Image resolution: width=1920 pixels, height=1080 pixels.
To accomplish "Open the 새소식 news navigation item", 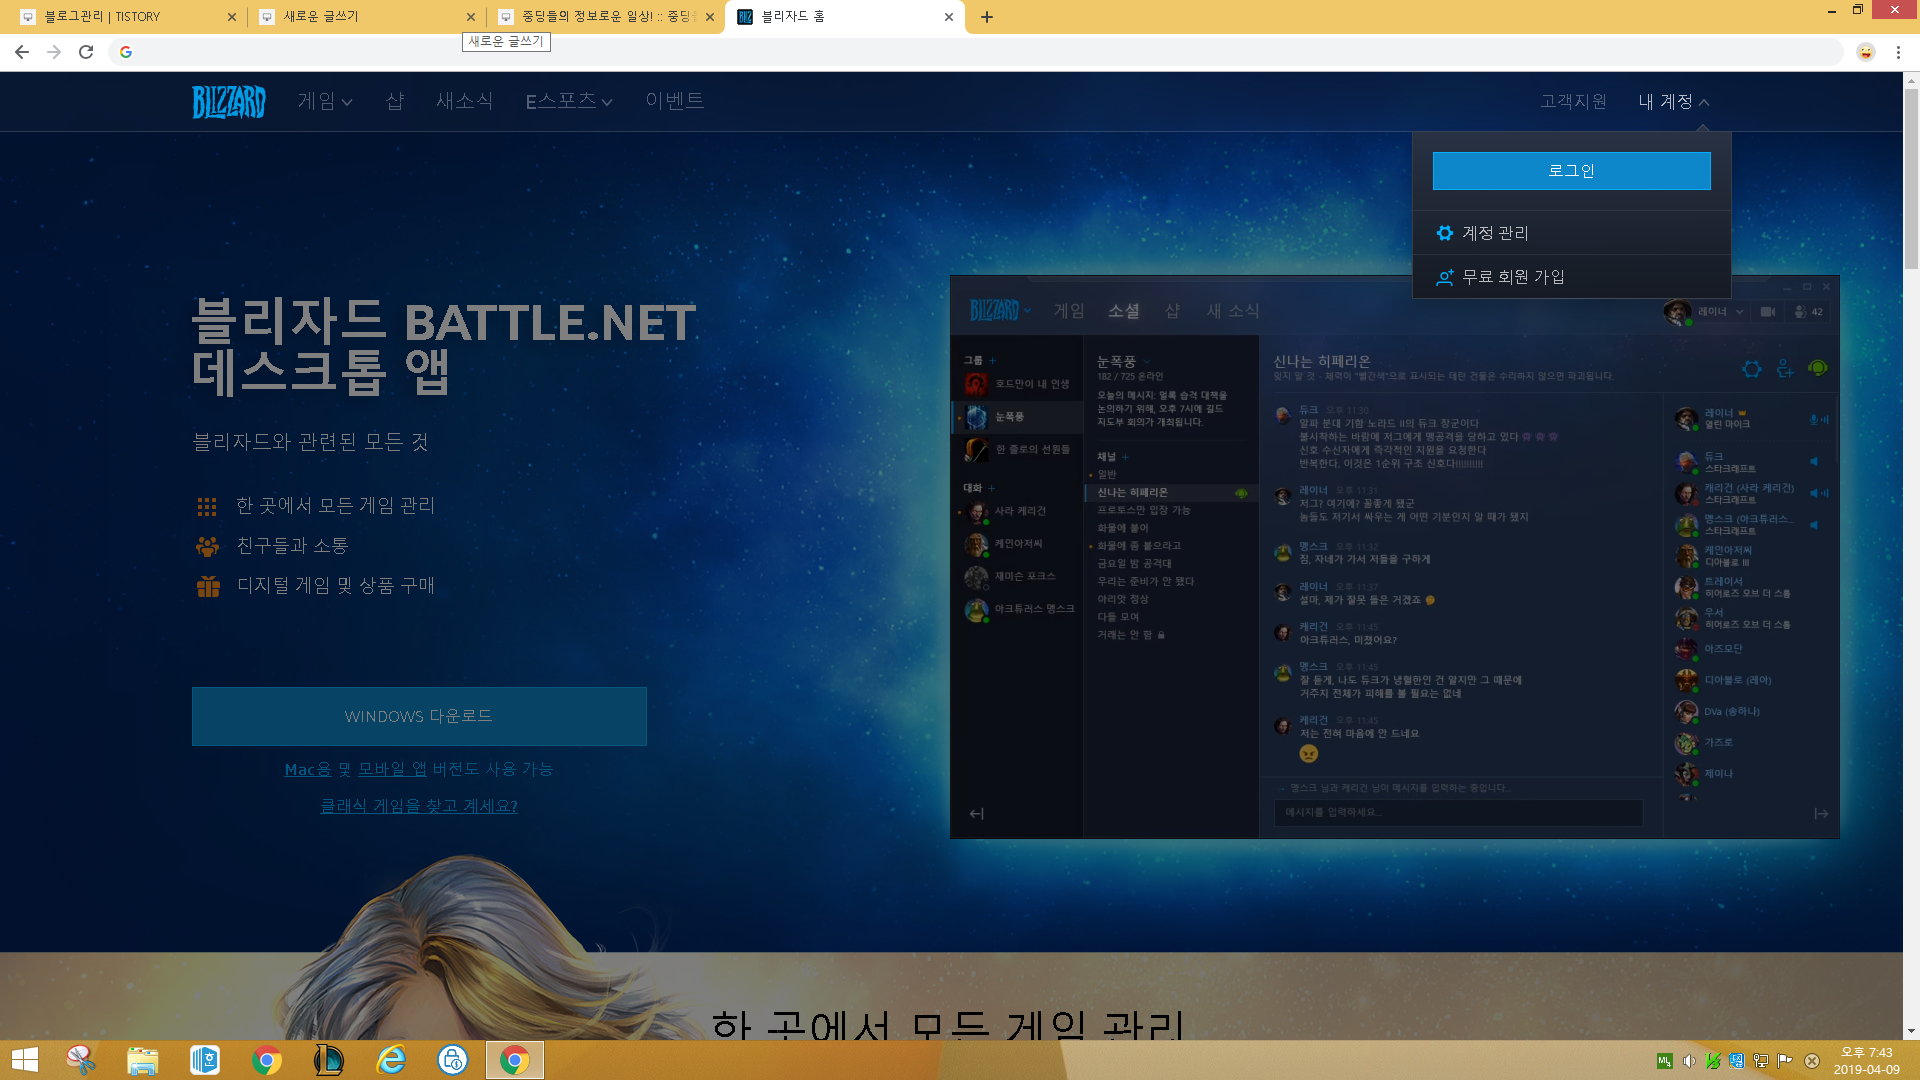I will point(465,101).
